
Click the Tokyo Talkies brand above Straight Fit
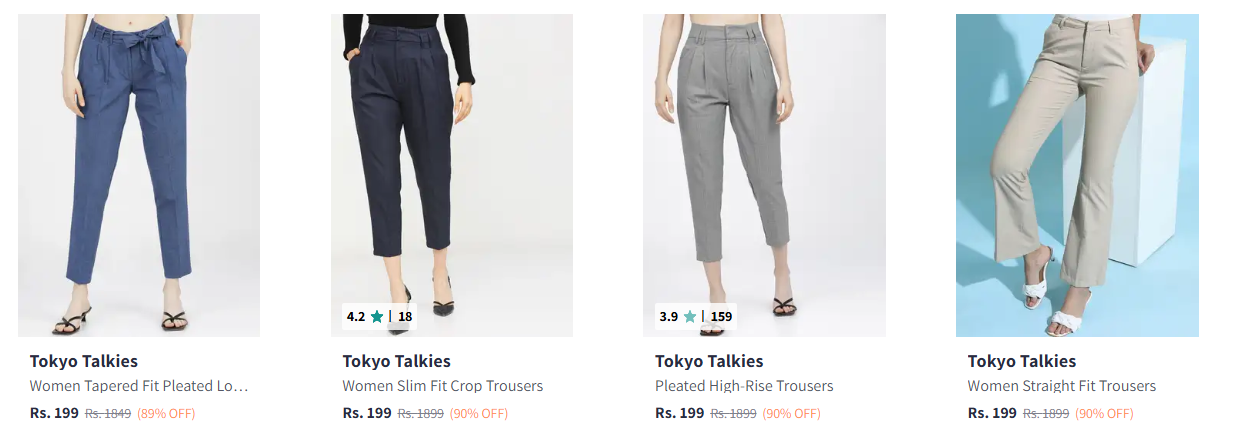[1022, 361]
